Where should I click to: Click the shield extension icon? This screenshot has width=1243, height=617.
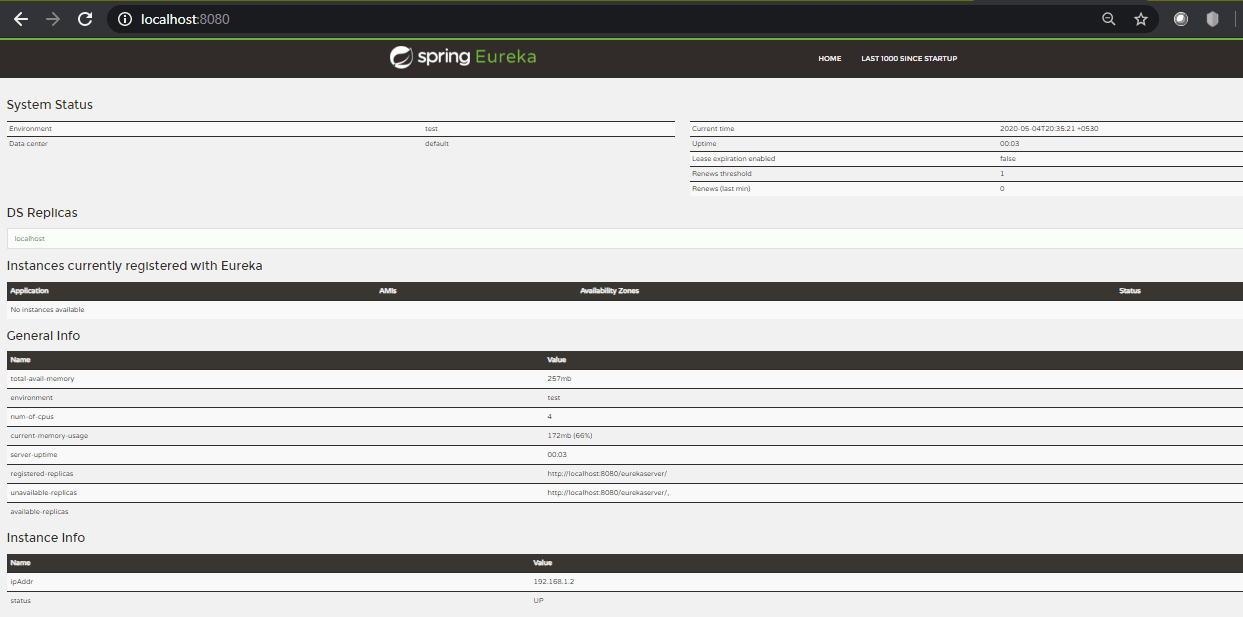click(x=1211, y=18)
